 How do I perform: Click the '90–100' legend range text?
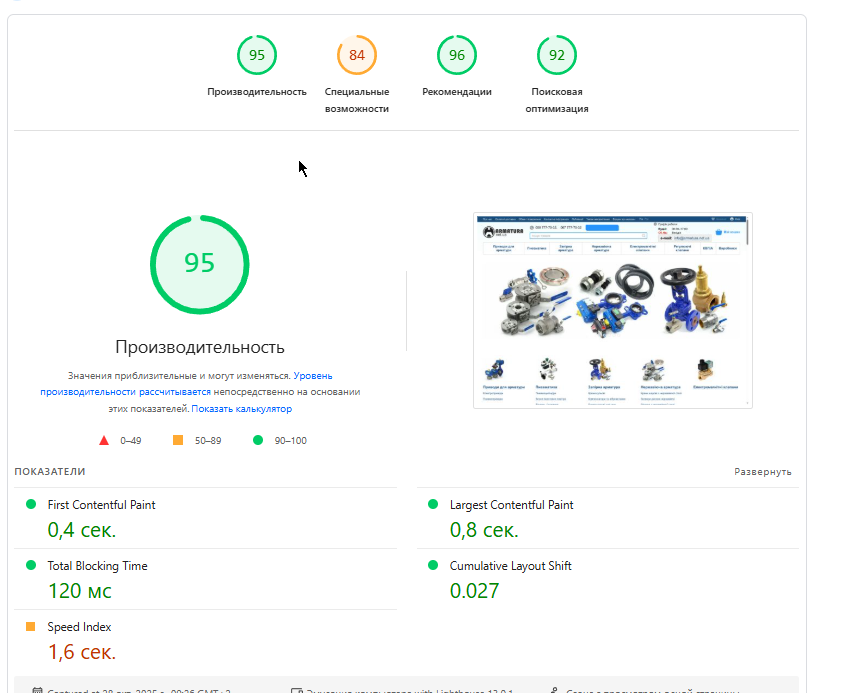(x=291, y=440)
